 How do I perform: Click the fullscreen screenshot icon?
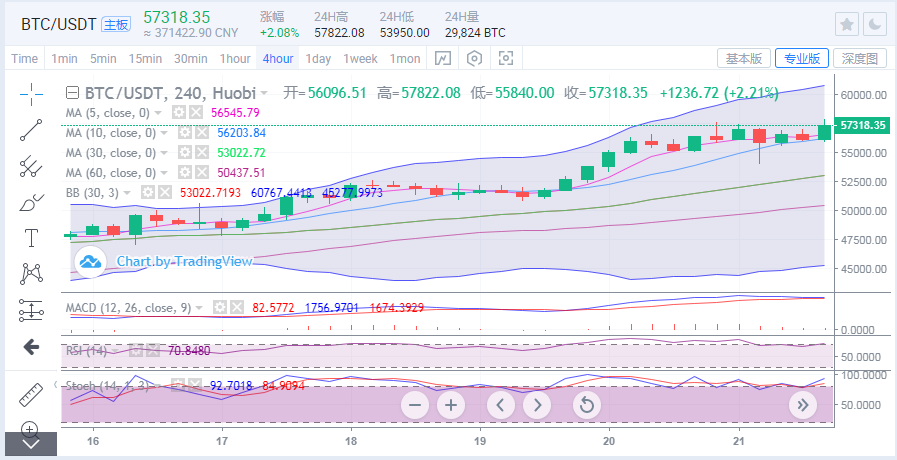click(x=506, y=59)
